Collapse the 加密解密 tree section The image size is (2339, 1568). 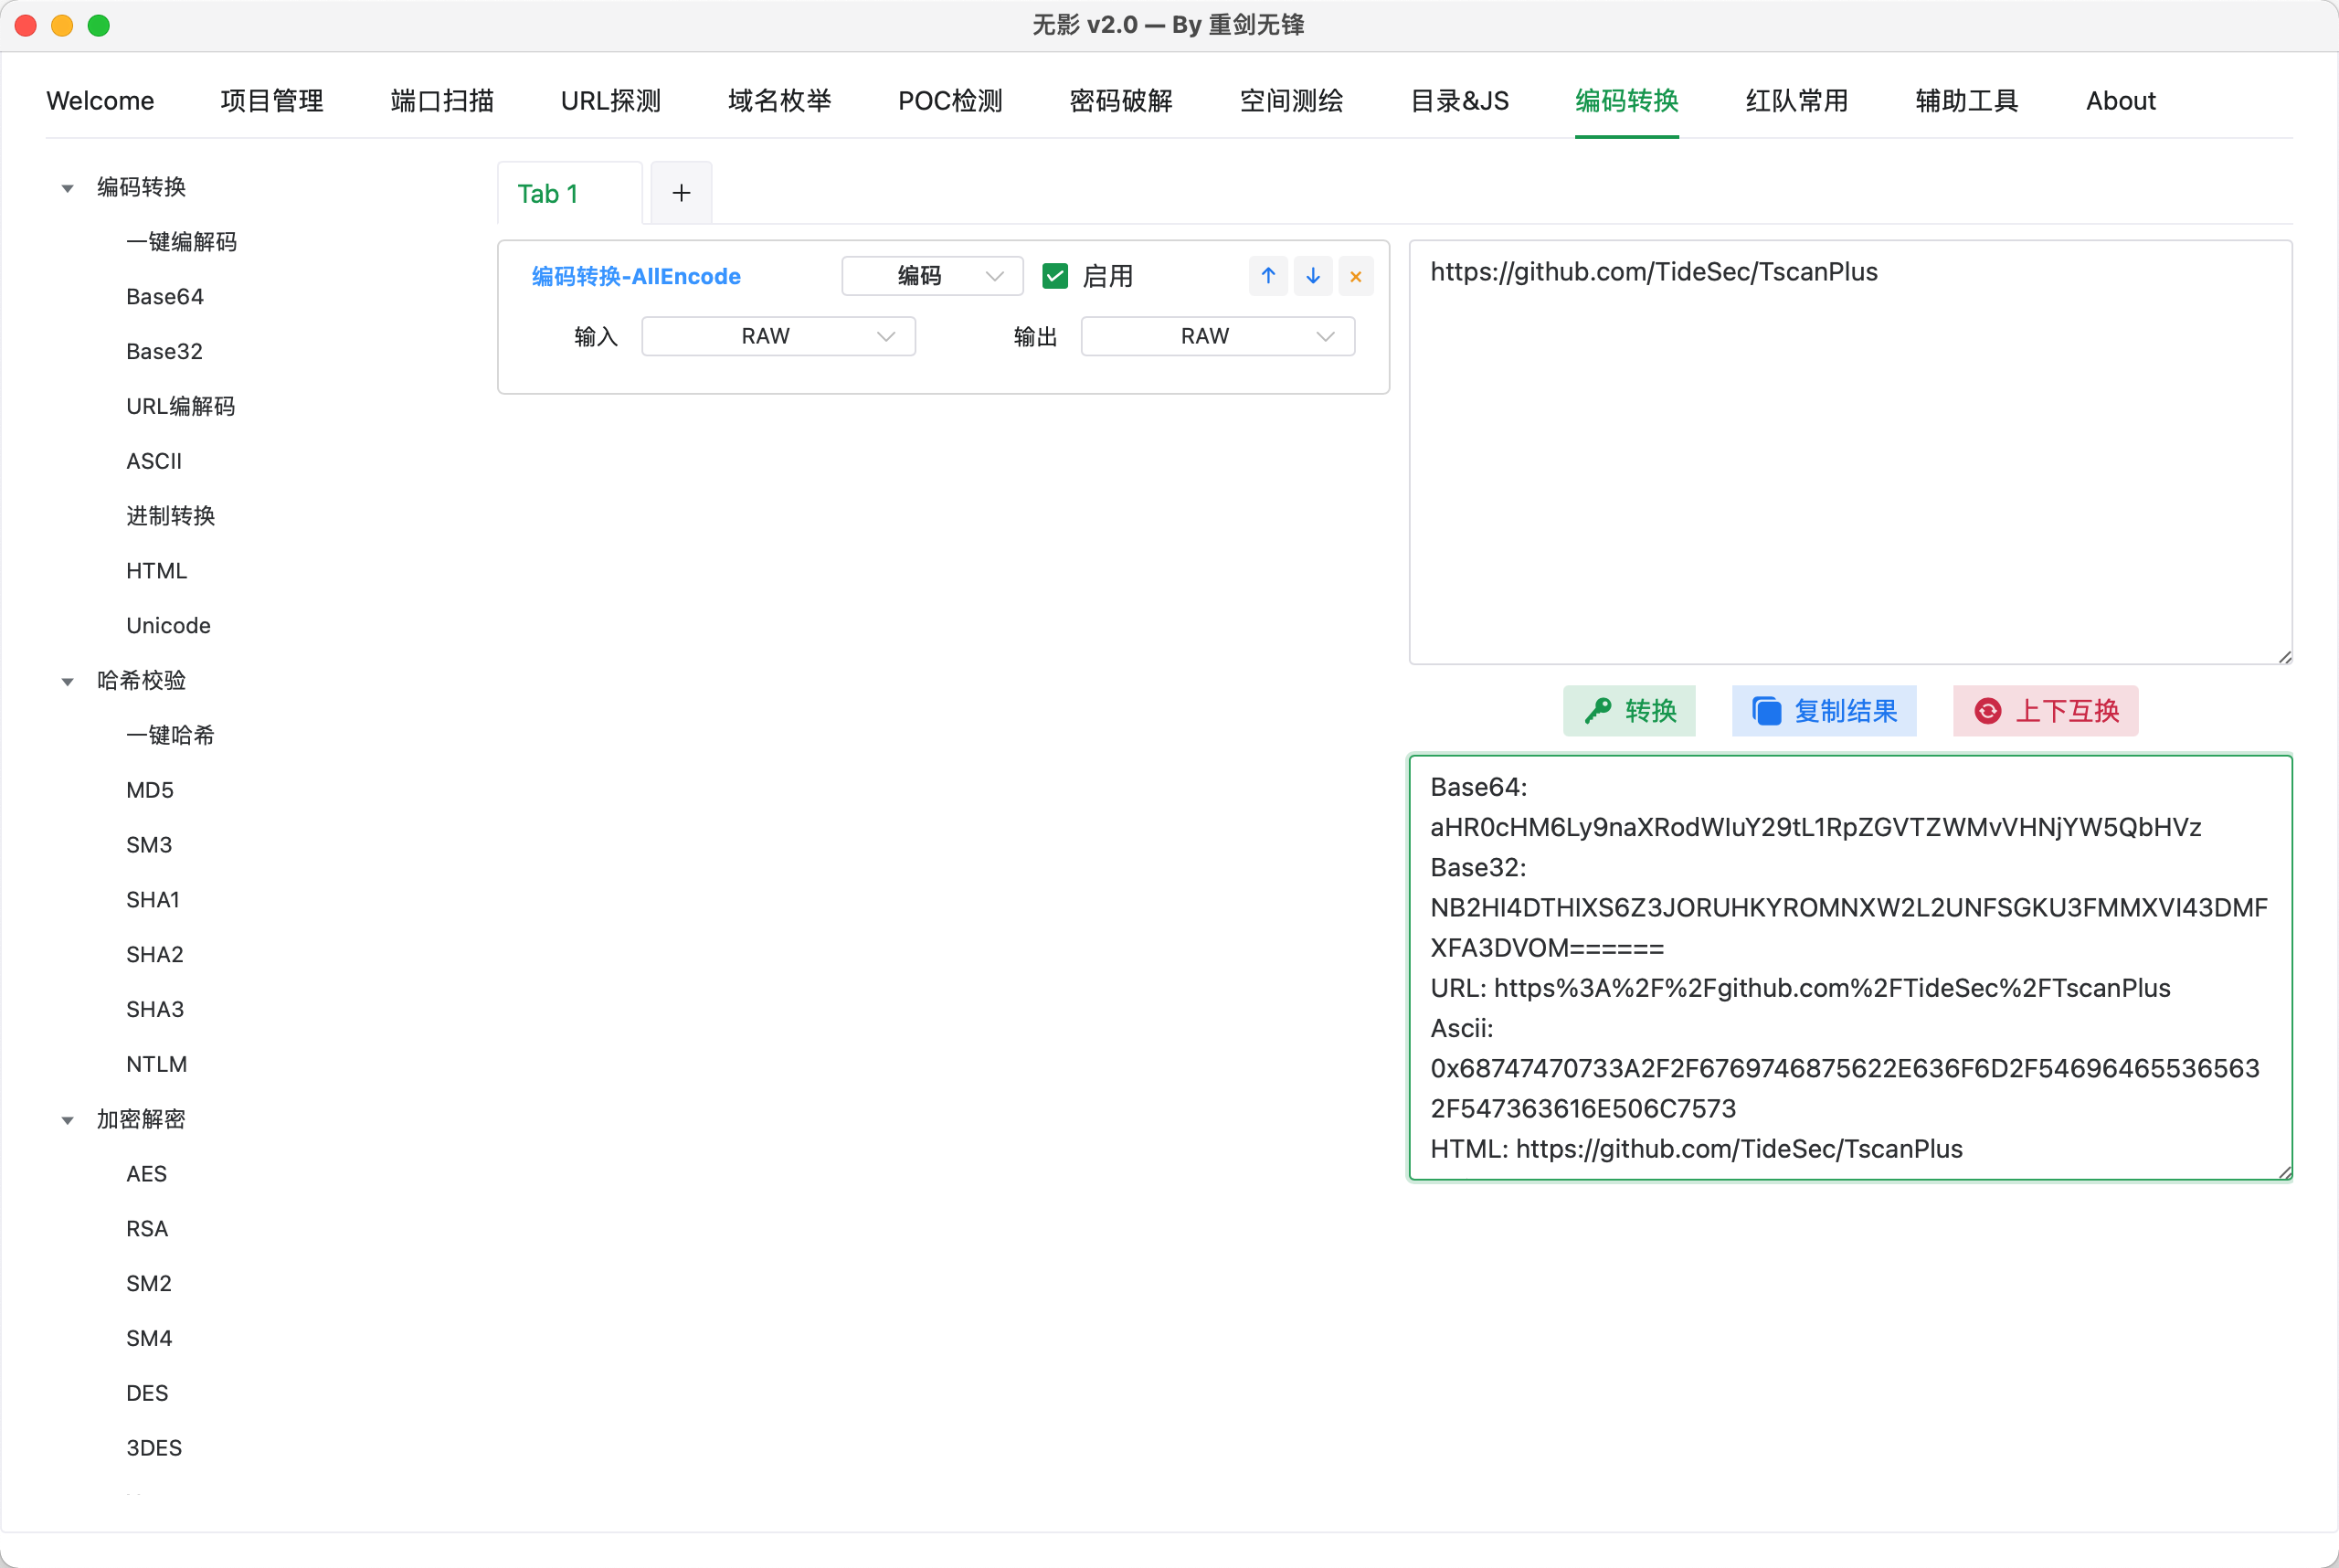[68, 1120]
